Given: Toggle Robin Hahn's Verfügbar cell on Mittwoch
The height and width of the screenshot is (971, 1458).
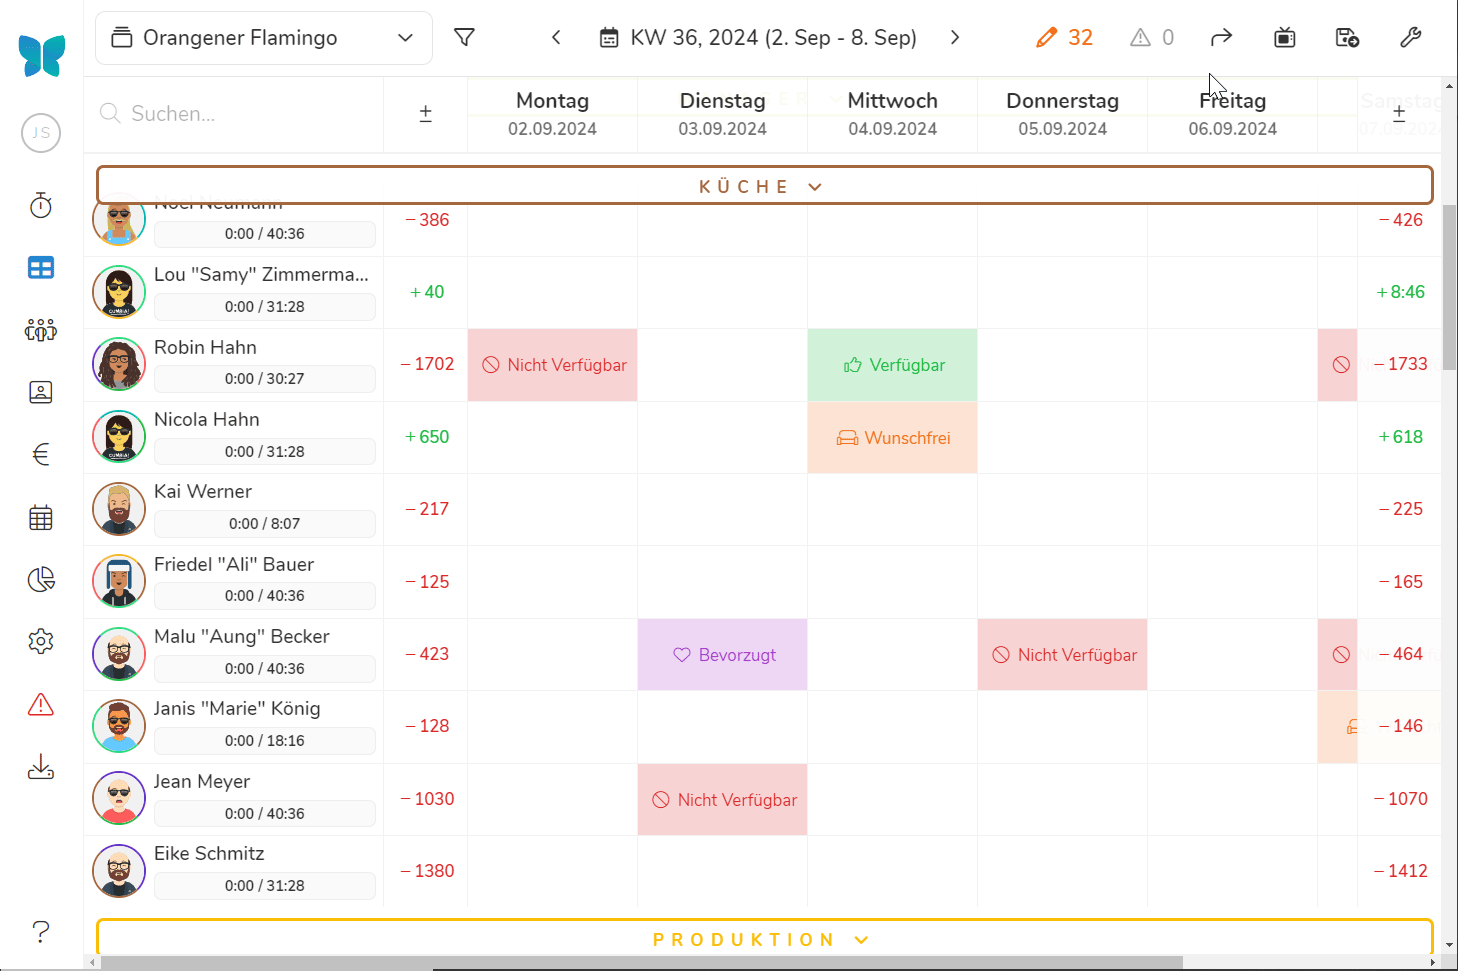Looking at the screenshot, I should click(892, 365).
